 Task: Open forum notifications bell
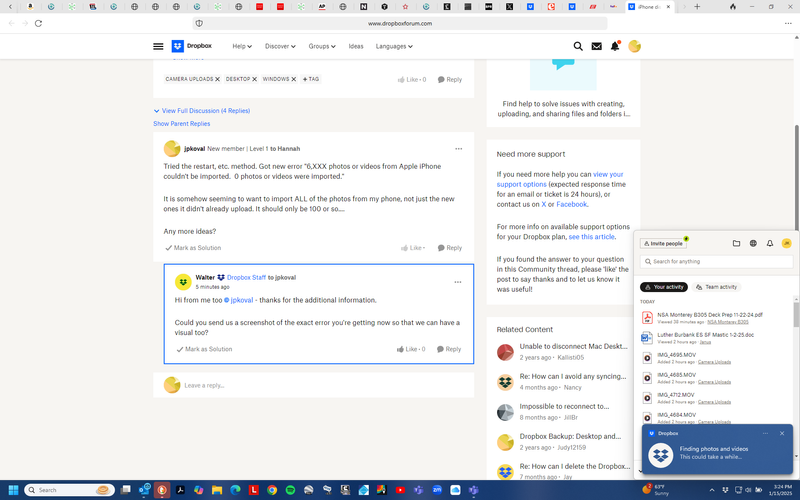coord(615,46)
